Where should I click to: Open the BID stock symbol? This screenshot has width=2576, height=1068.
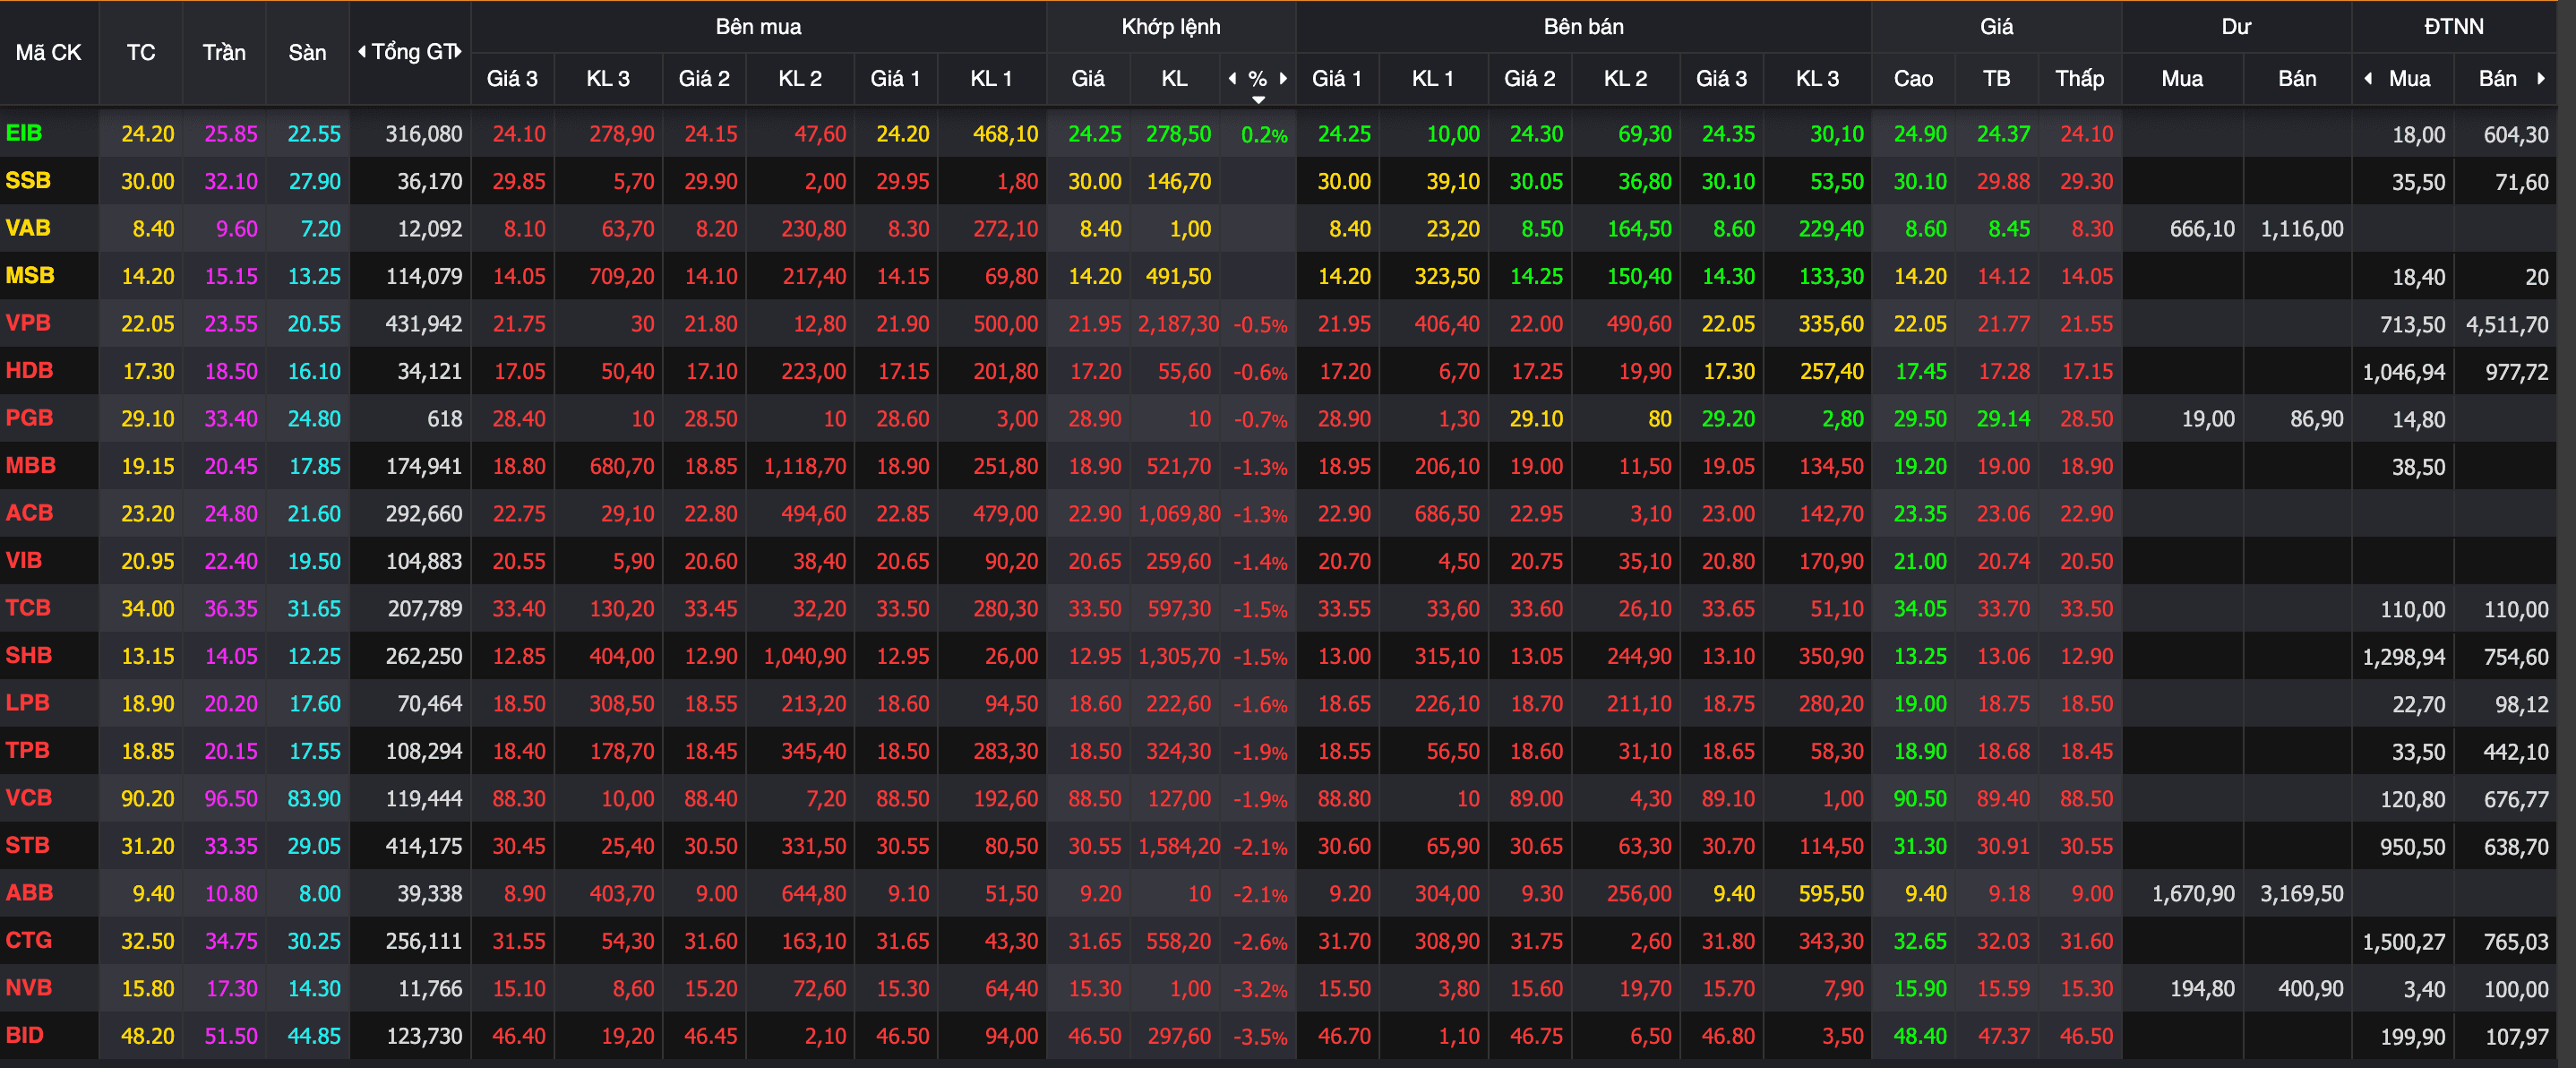pyautogui.click(x=24, y=1035)
